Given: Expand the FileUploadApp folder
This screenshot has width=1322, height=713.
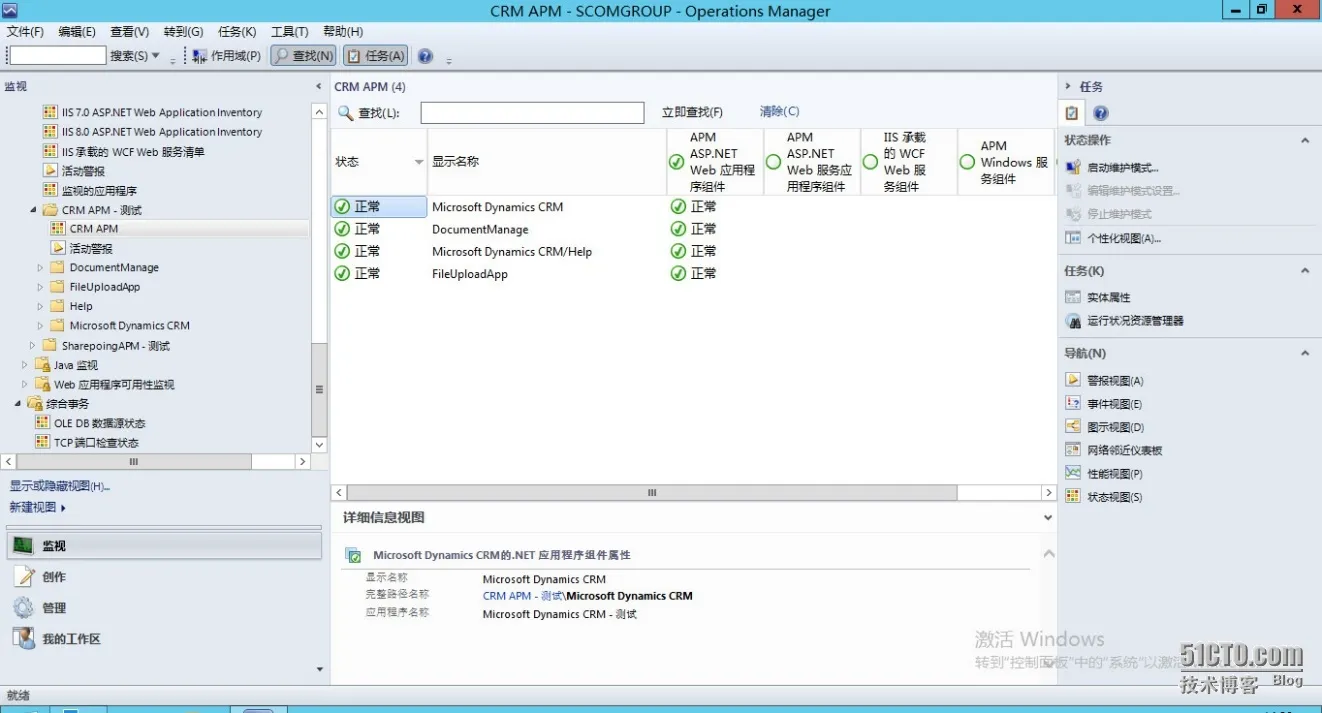Looking at the screenshot, I should pos(41,287).
